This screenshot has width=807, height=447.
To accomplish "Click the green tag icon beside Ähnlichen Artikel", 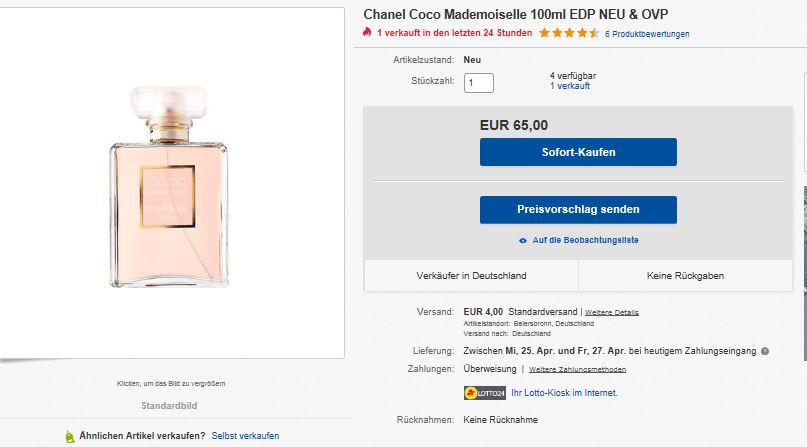I will 69,437.
